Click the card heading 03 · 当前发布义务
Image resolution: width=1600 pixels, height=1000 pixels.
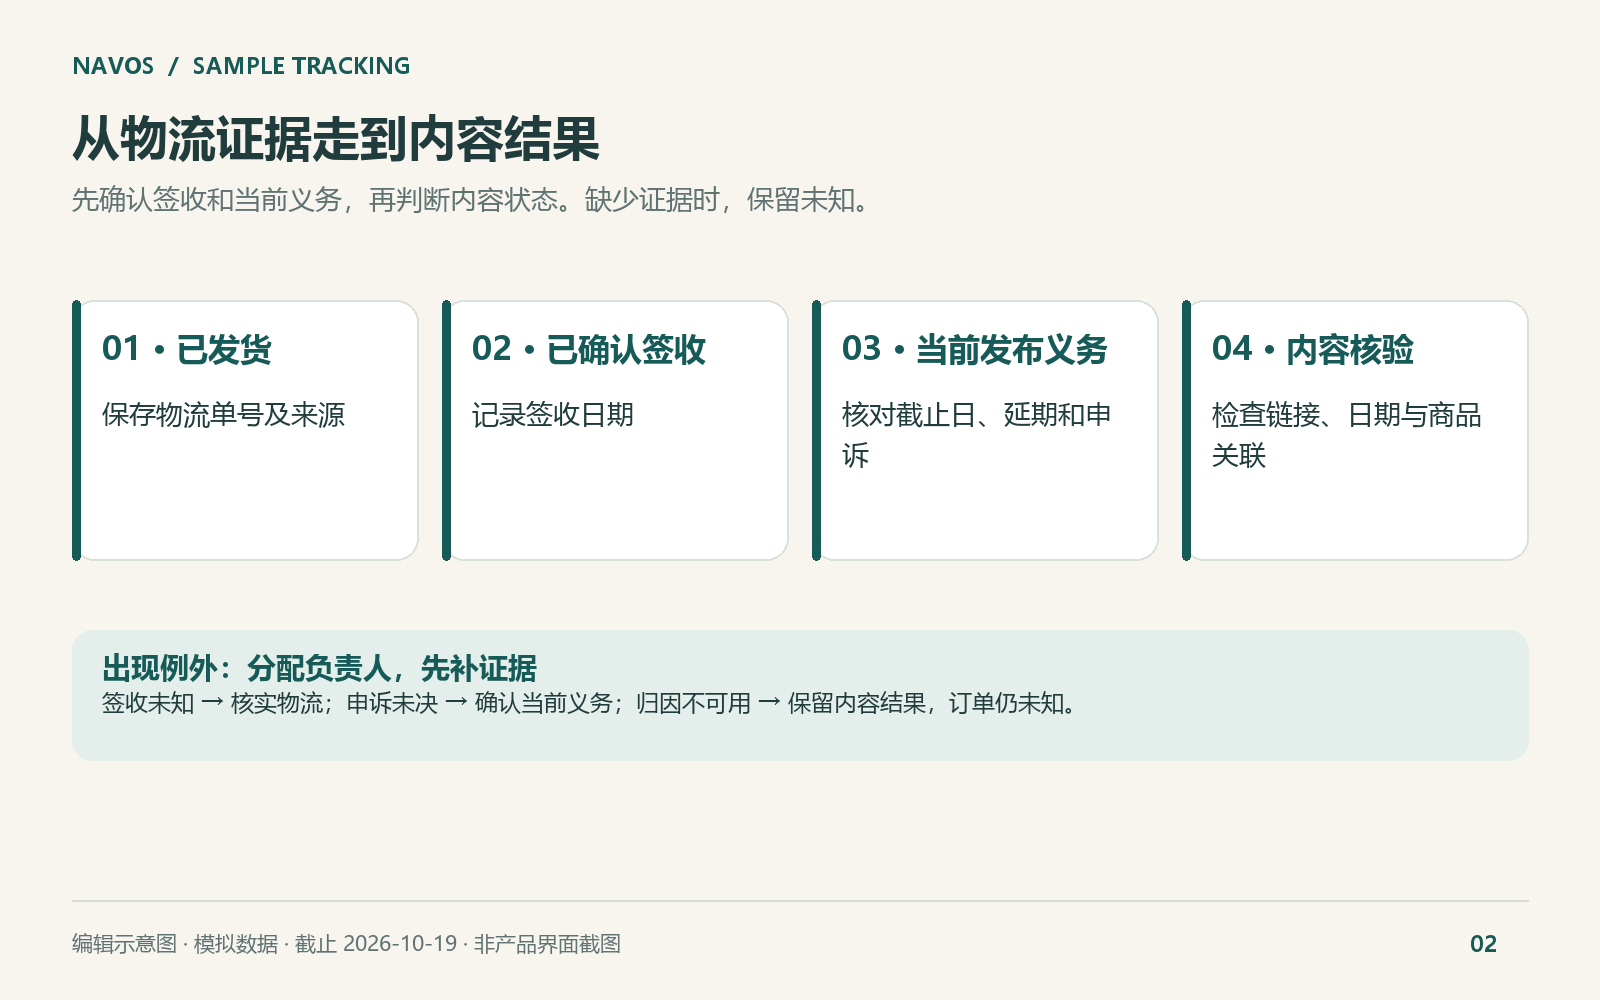click(x=975, y=349)
